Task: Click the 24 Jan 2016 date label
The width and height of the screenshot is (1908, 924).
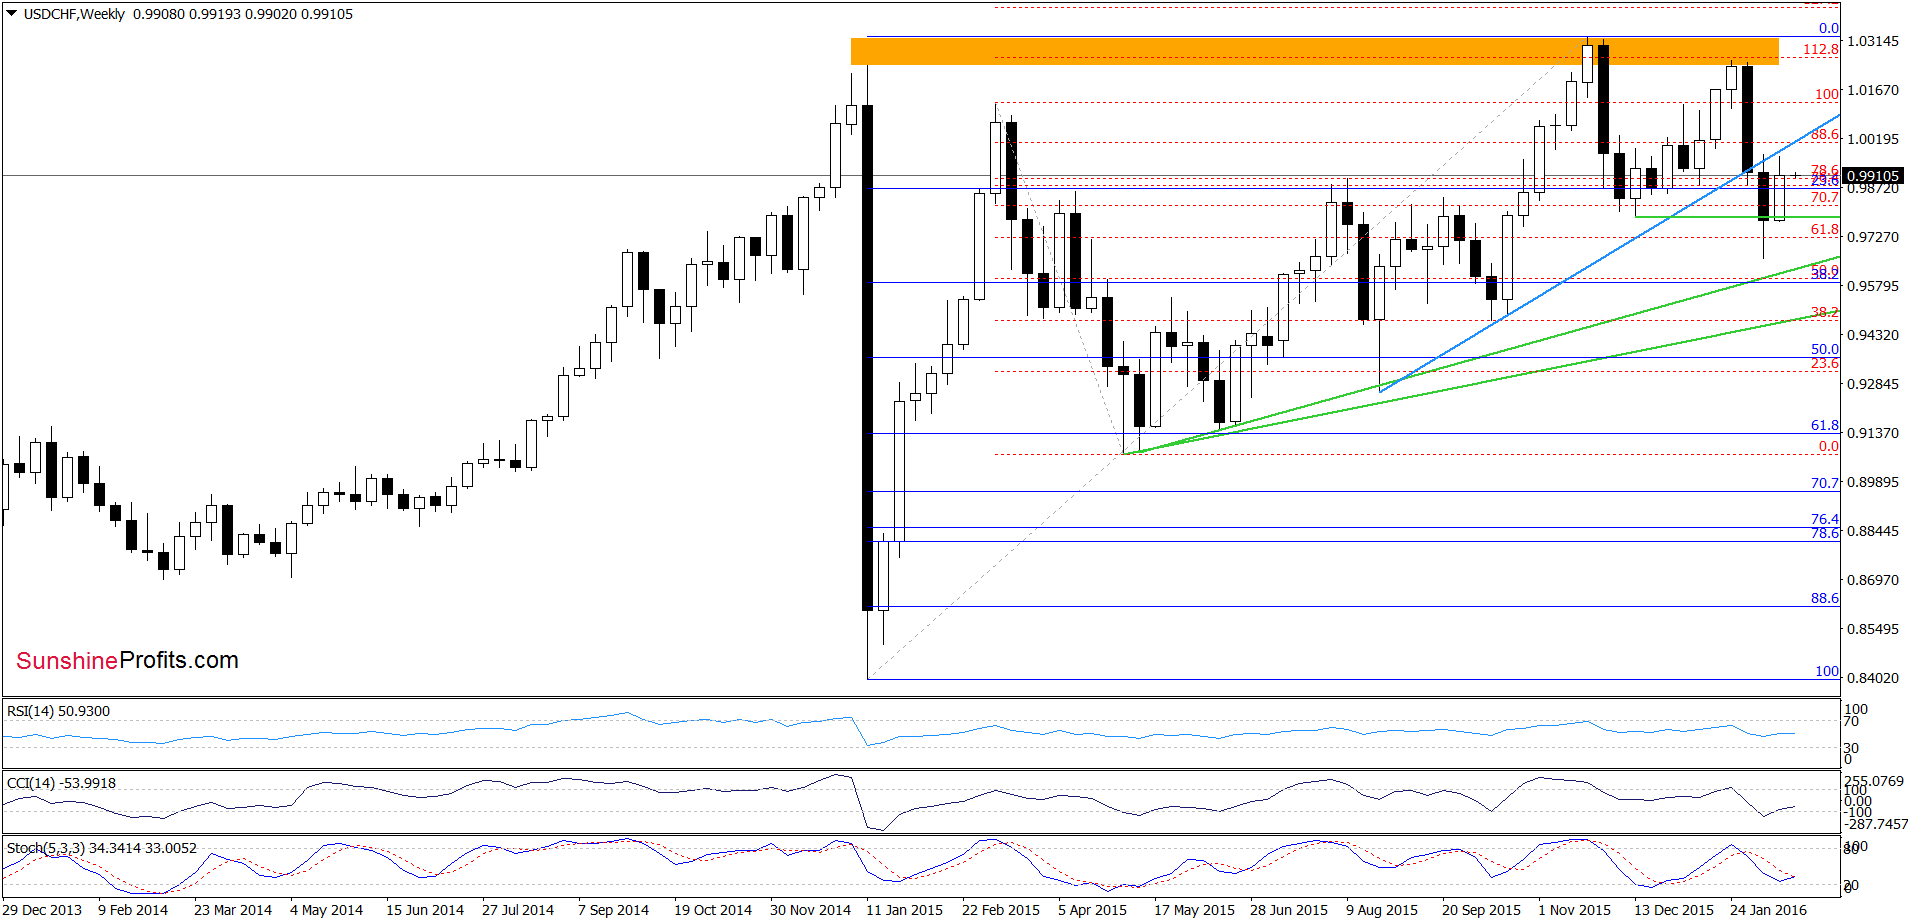Action: 1768,909
